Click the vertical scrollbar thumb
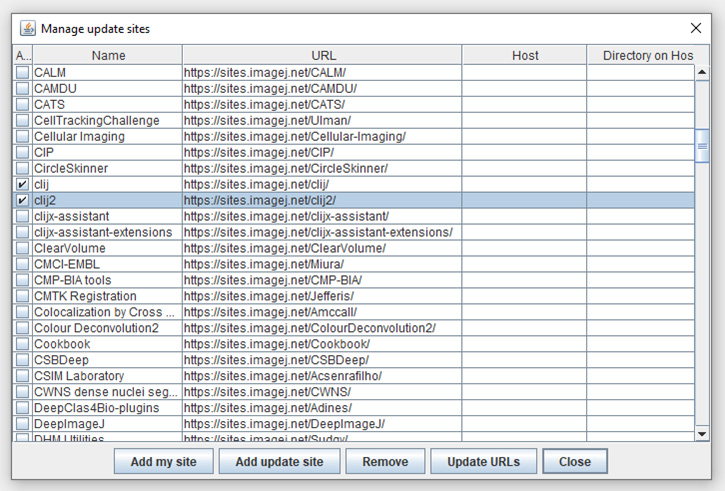The image size is (725, 491). (702, 146)
